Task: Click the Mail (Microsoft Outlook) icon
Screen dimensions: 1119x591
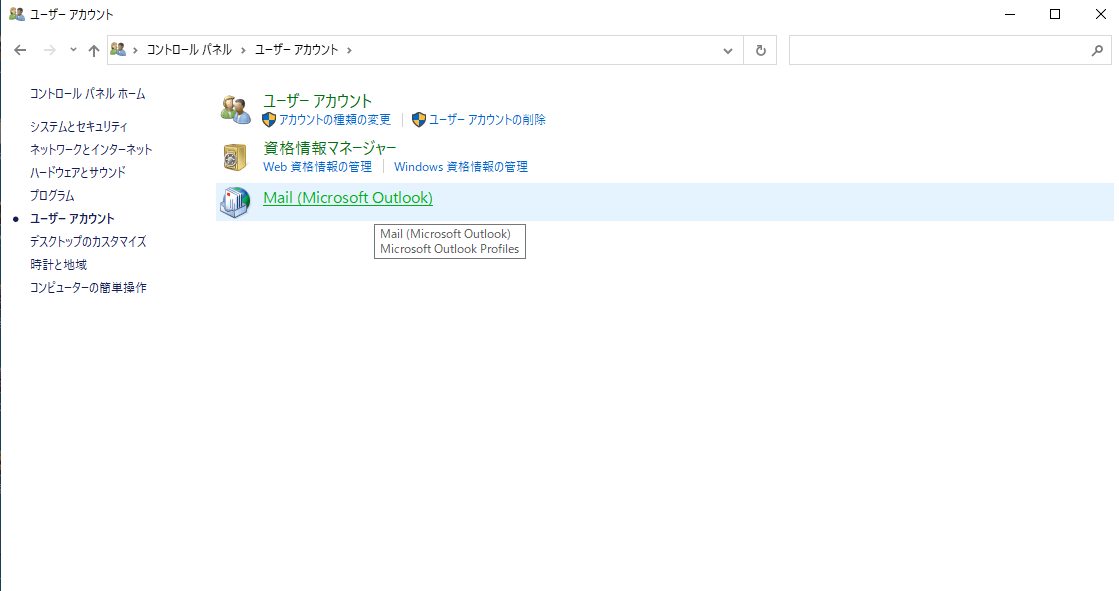Action: tap(236, 202)
